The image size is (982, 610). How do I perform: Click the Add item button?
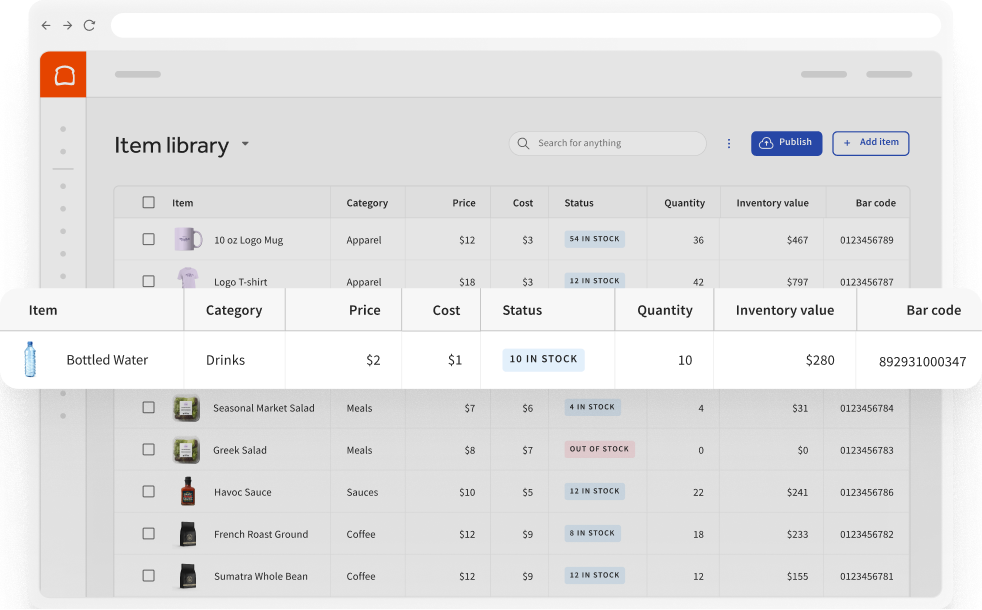point(871,143)
